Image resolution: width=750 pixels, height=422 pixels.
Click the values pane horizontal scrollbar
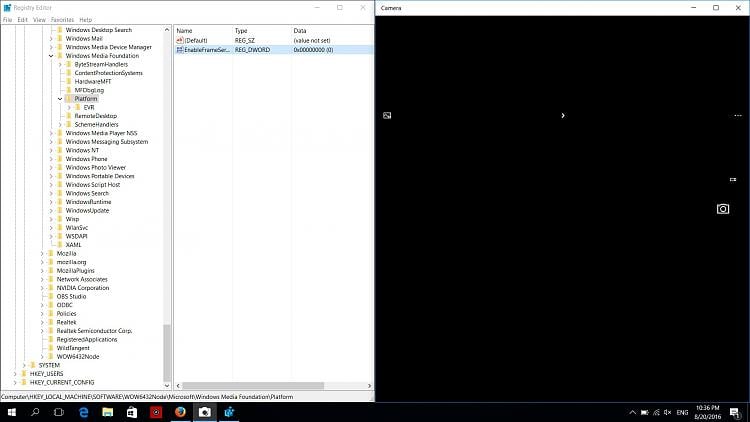point(253,386)
